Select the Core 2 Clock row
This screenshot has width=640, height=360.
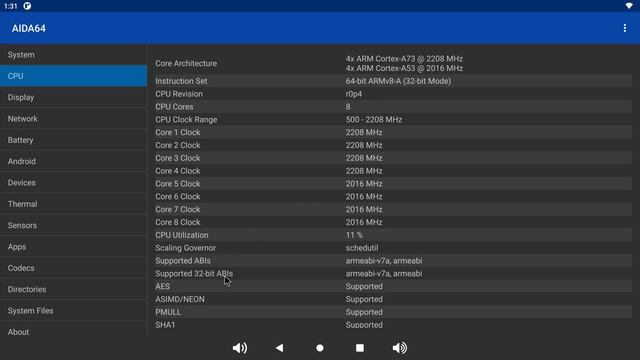point(393,145)
